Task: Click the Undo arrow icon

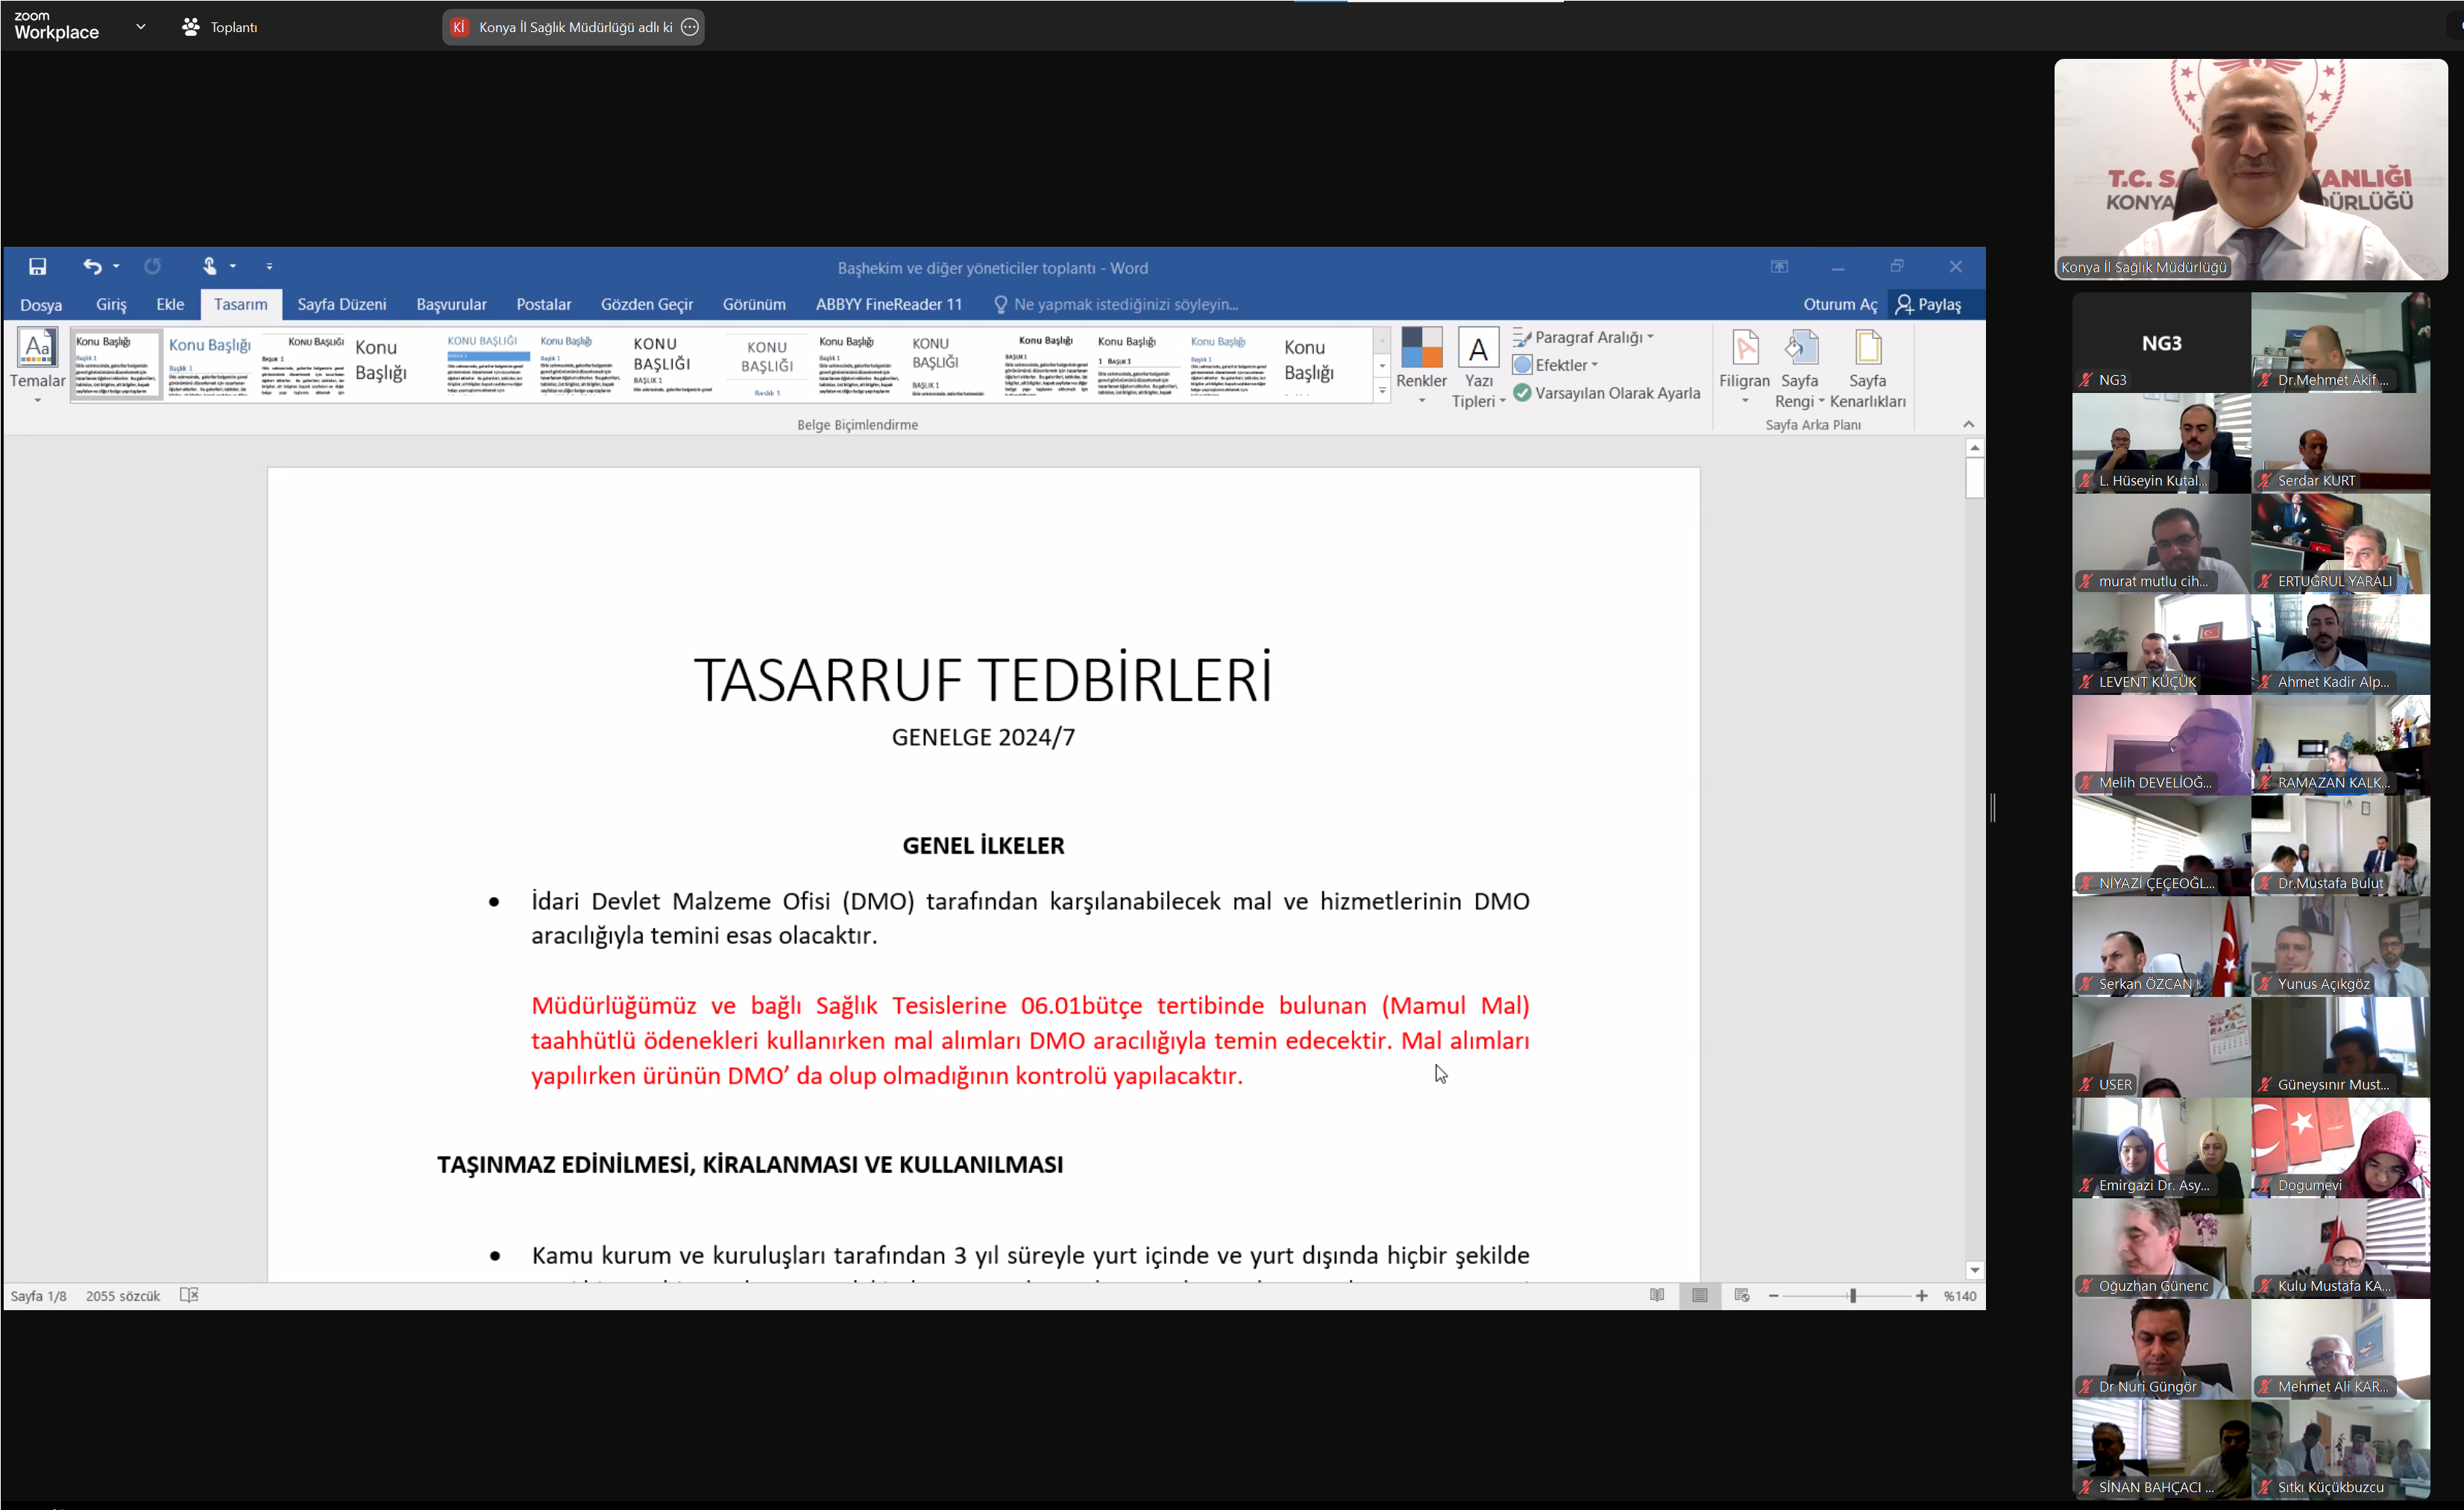Action: [92, 266]
